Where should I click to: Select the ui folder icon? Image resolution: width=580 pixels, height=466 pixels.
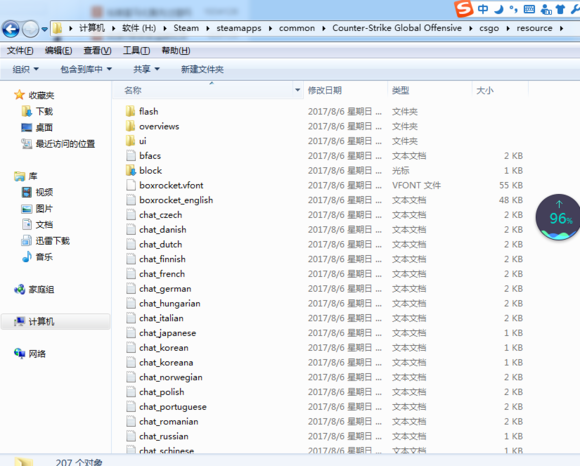131,141
